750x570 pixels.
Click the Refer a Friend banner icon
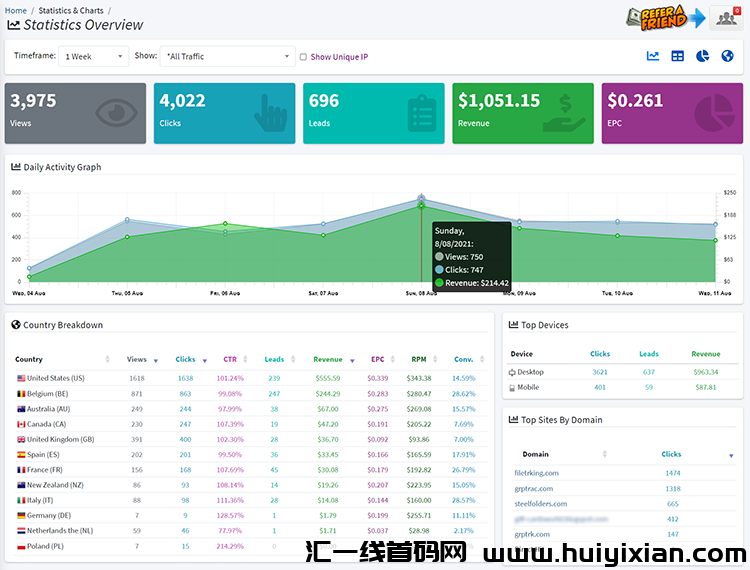(x=665, y=18)
